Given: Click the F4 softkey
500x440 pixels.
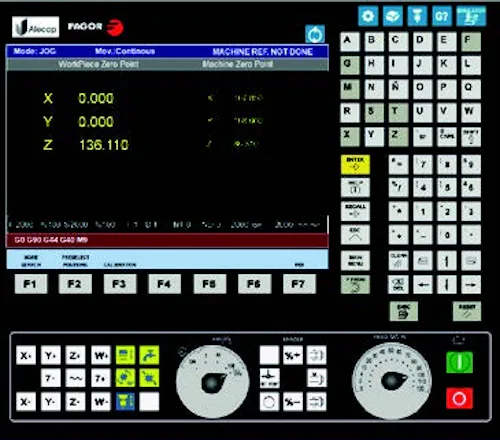Looking at the screenshot, I should [x=164, y=284].
